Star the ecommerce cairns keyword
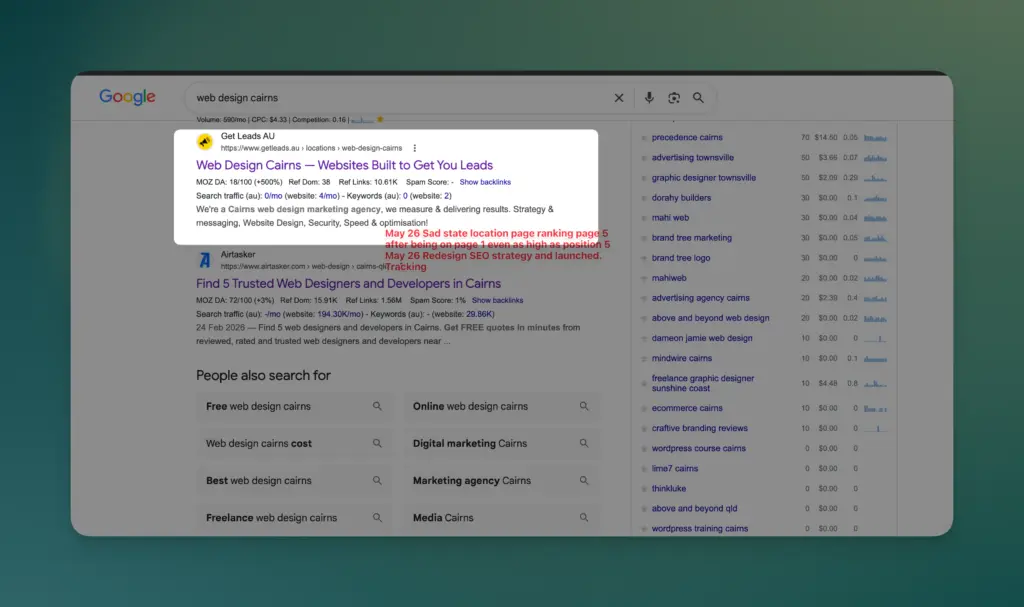The height and width of the screenshot is (607, 1024). tap(644, 408)
